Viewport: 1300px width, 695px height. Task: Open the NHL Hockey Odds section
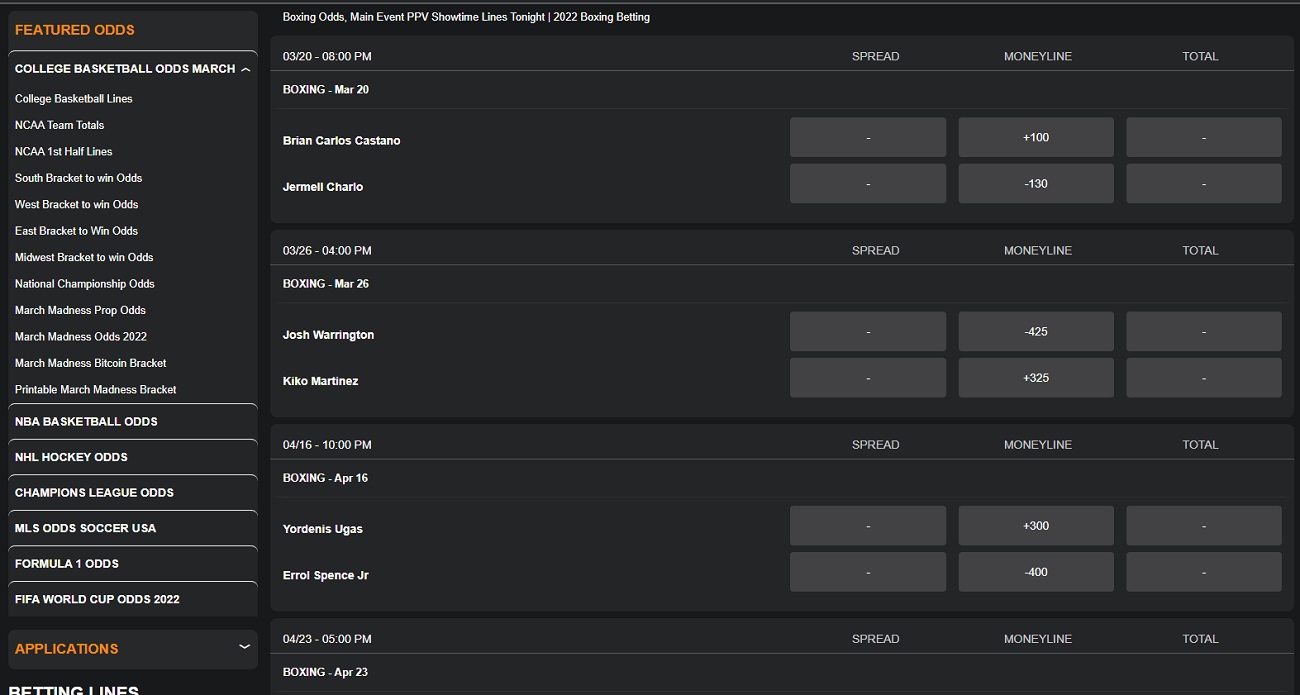point(130,458)
